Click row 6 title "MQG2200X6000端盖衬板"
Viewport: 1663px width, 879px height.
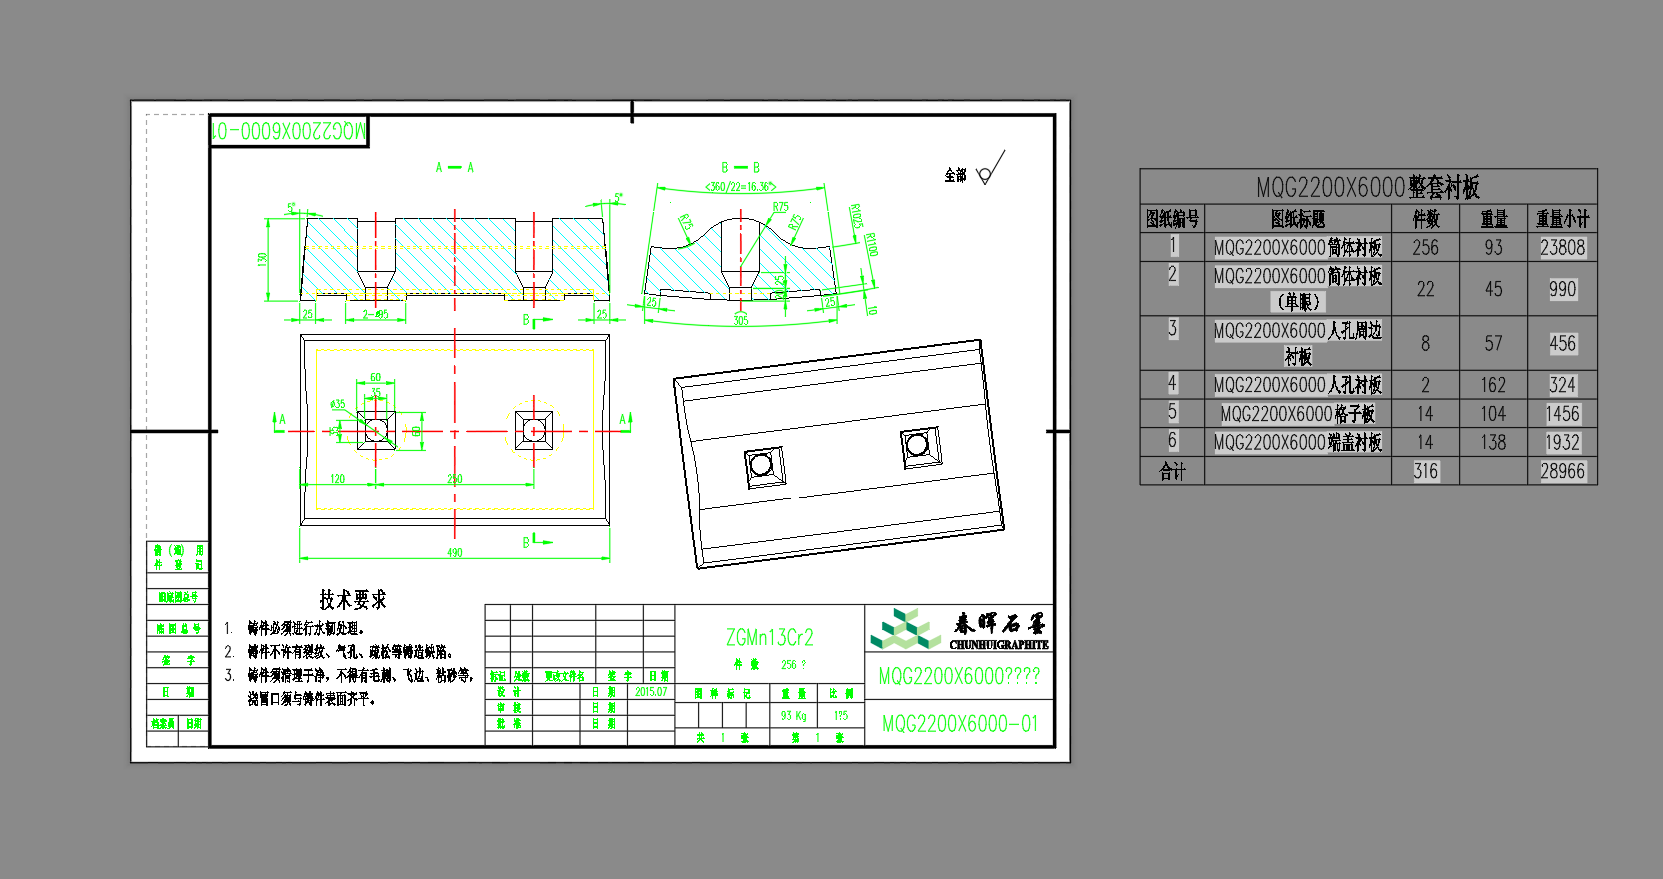[x=1298, y=442]
